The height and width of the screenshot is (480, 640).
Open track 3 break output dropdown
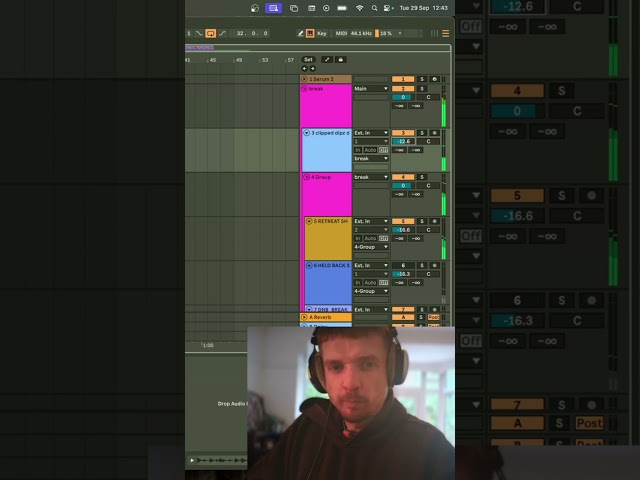[x=371, y=158]
